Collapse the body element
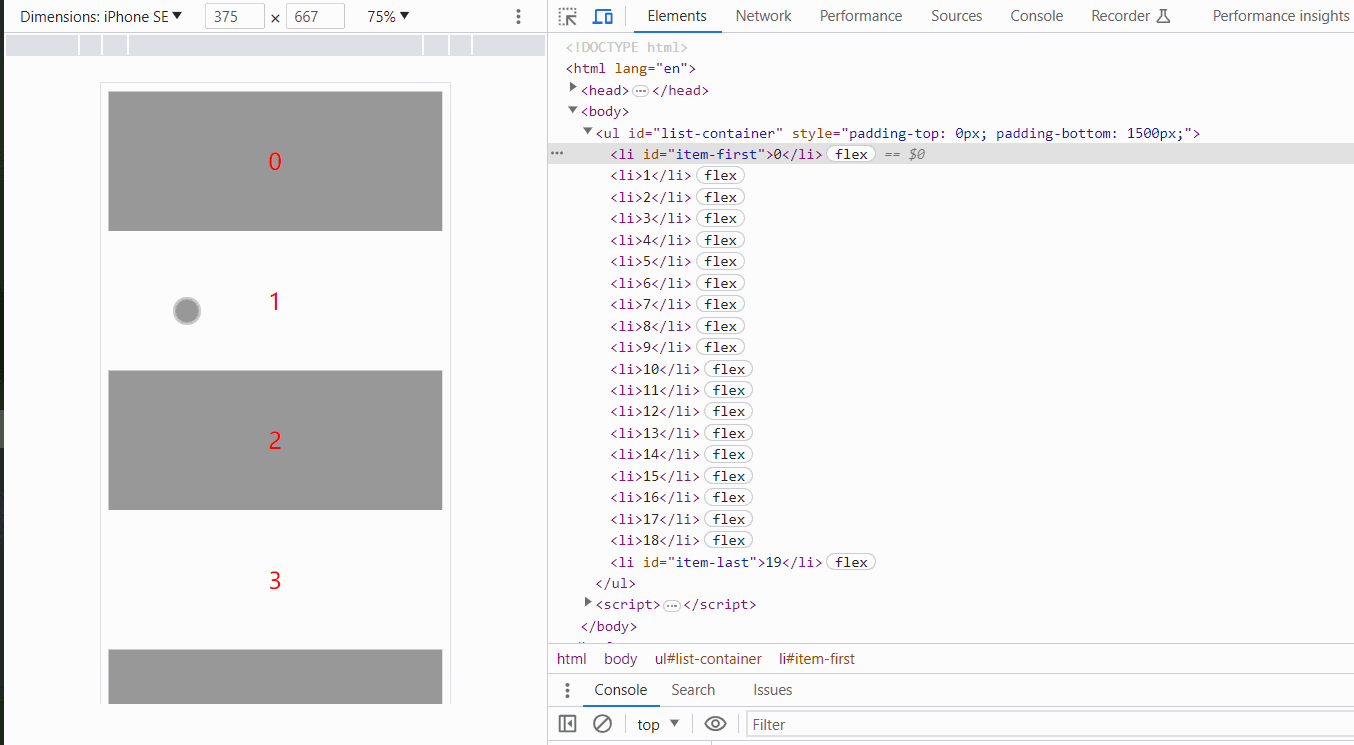The image size is (1354, 745). (574, 111)
